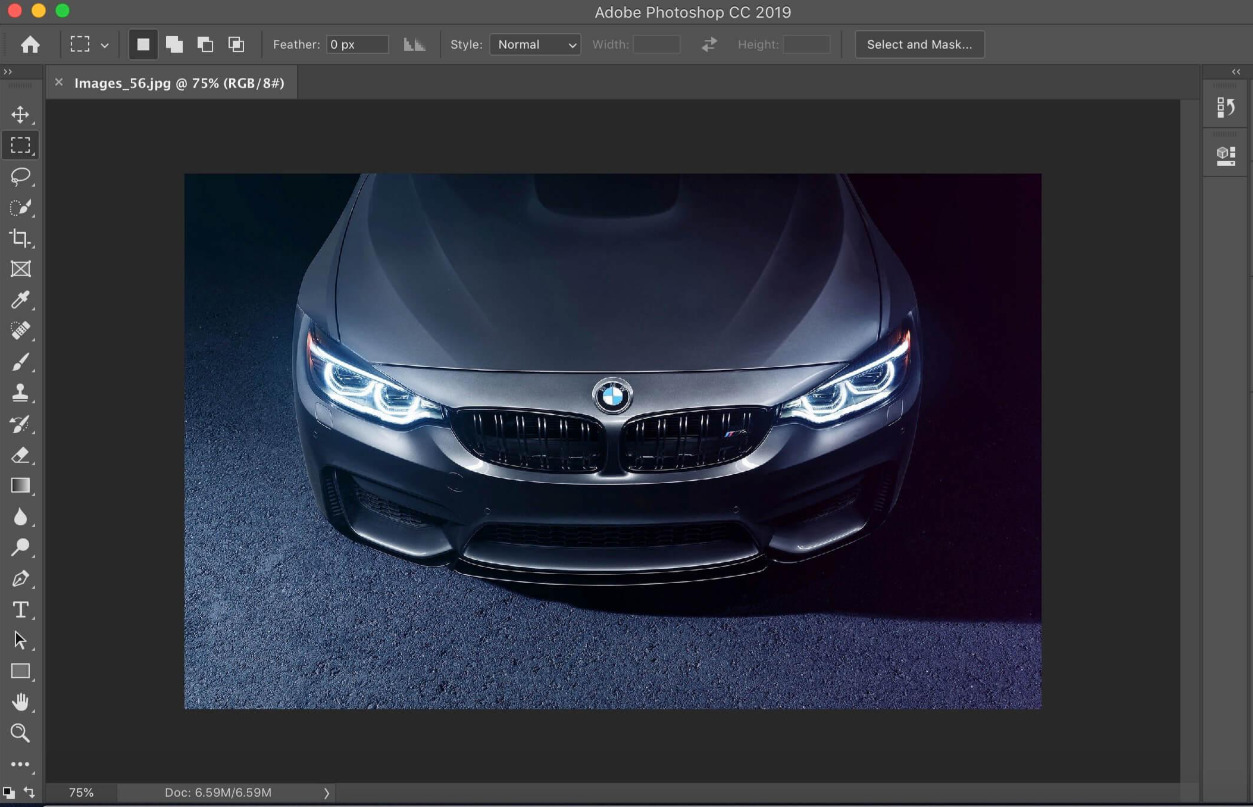The width and height of the screenshot is (1253, 807).
Task: Select the Move tool
Action: click(x=20, y=115)
